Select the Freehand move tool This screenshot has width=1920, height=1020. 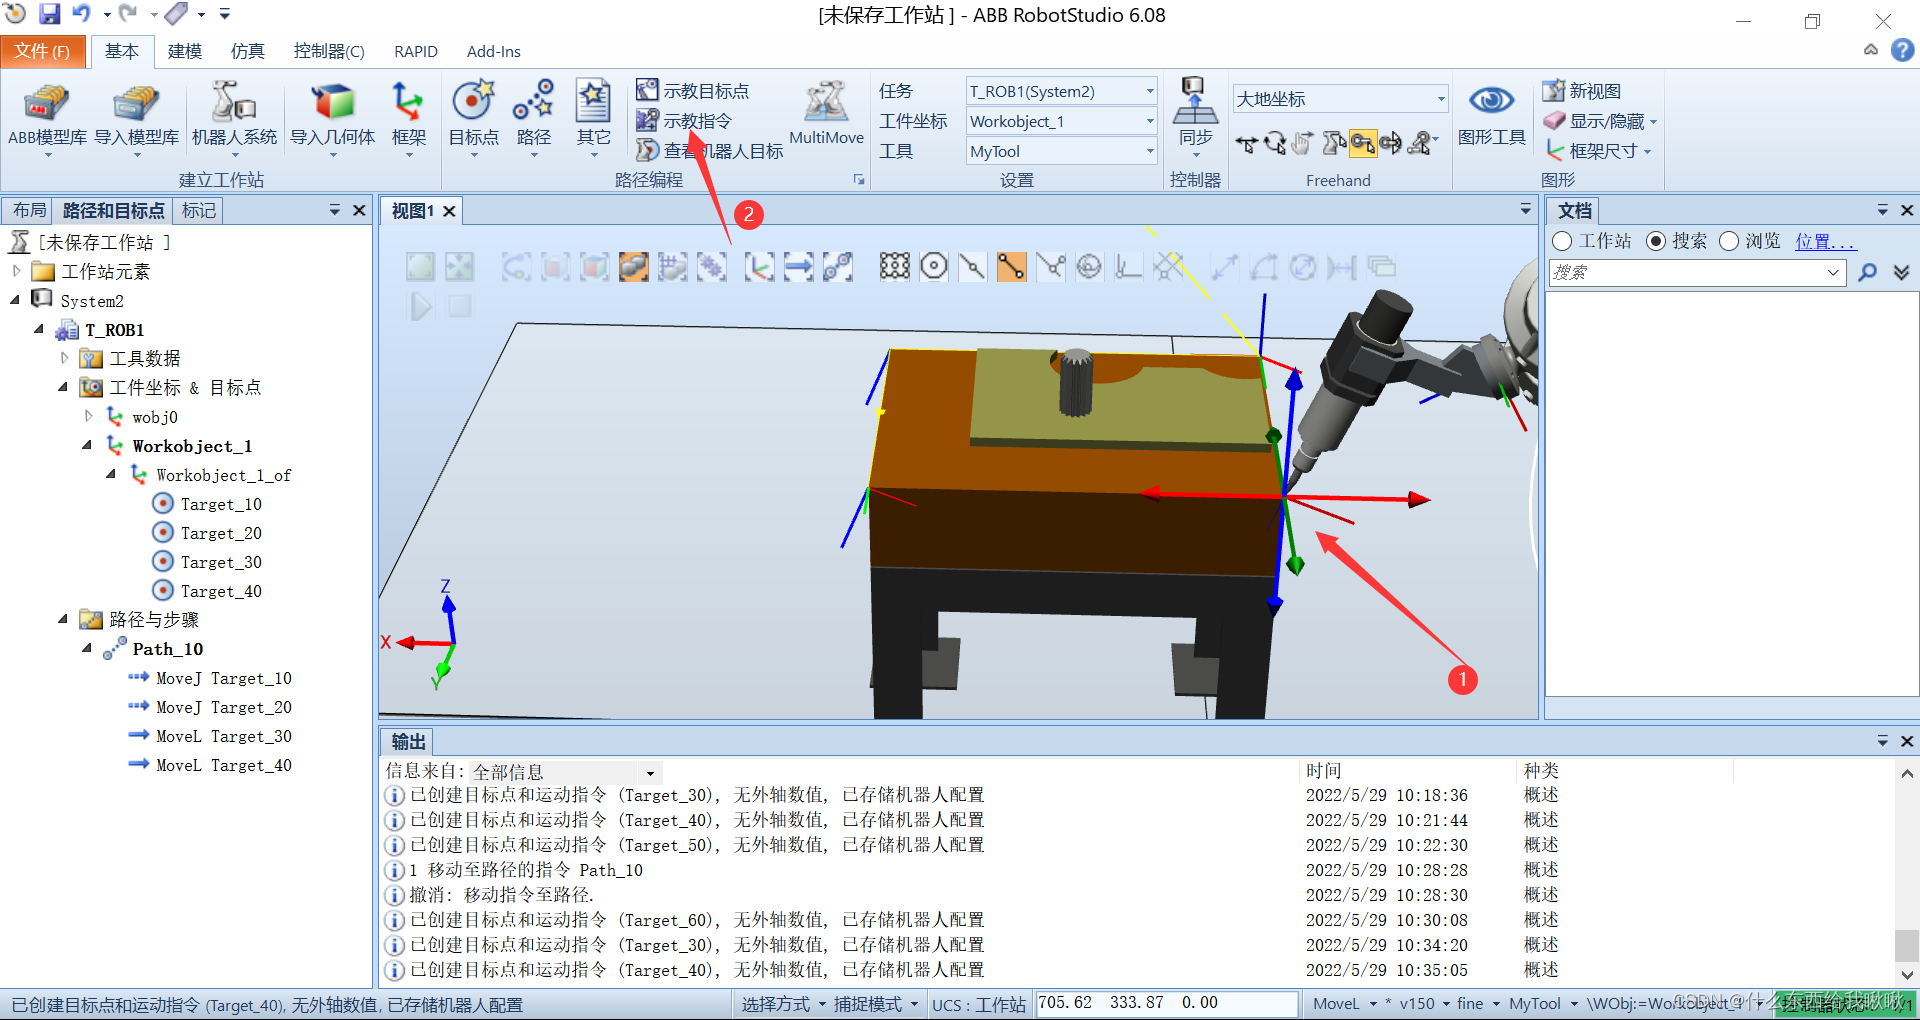point(1246,144)
